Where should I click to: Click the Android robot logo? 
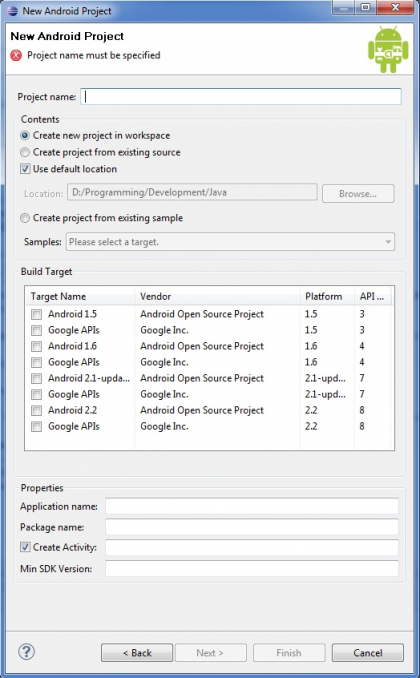coord(388,49)
